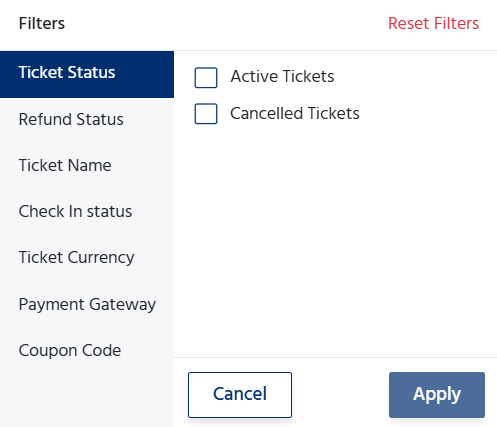The width and height of the screenshot is (497, 427).
Task: Tick the Cancelled Tickets checkbox
Action: point(206,114)
